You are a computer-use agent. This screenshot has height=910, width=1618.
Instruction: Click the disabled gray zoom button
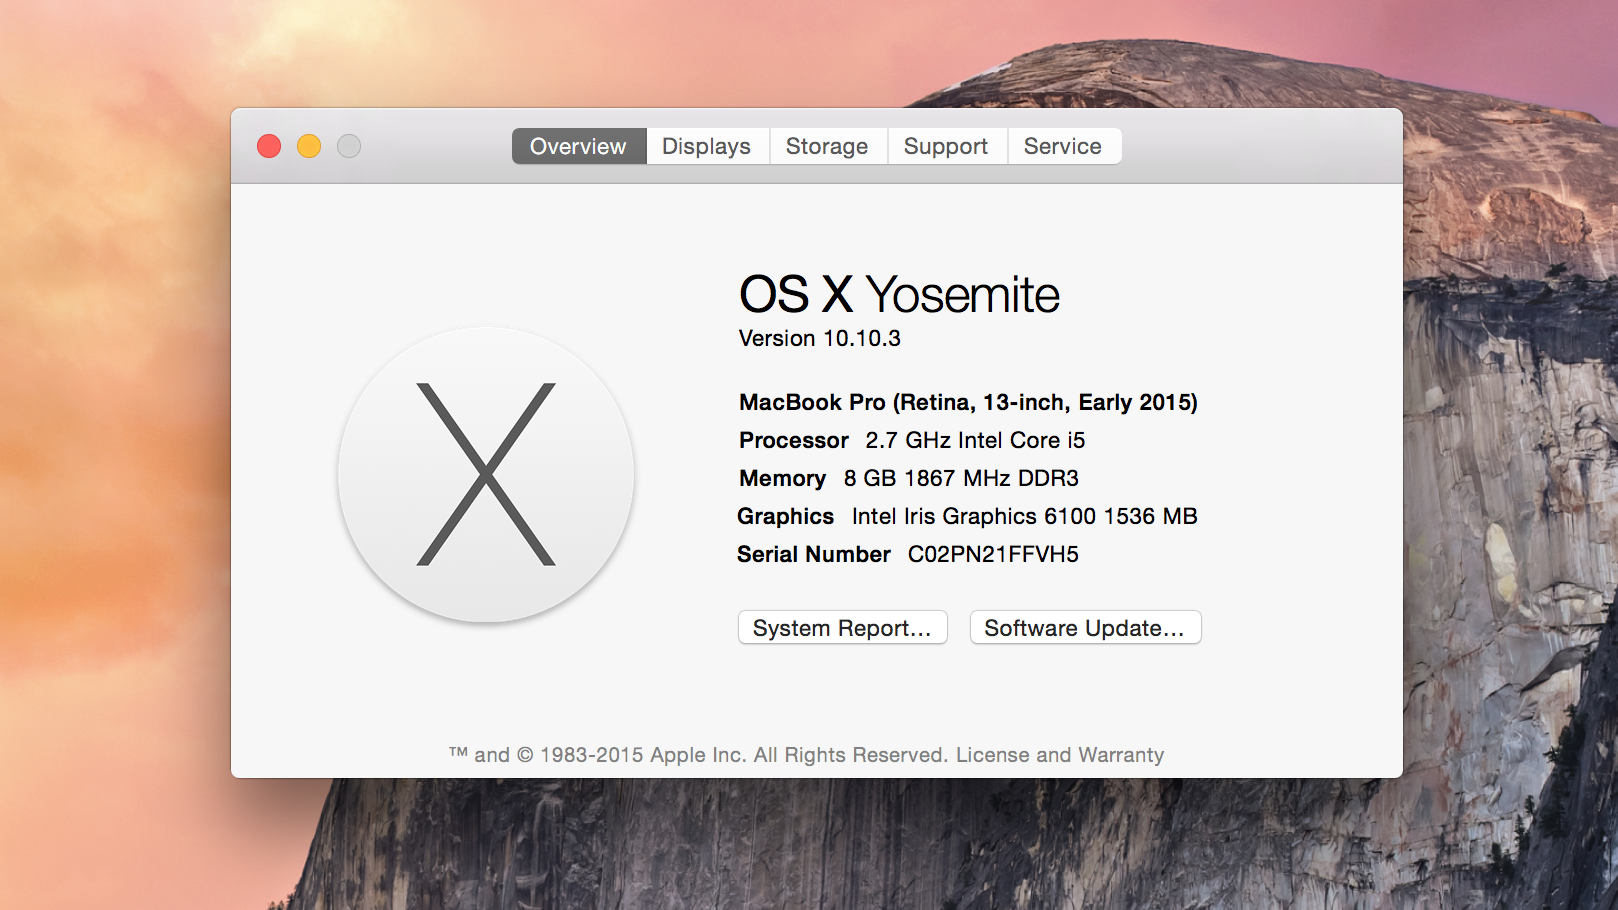[x=349, y=146]
